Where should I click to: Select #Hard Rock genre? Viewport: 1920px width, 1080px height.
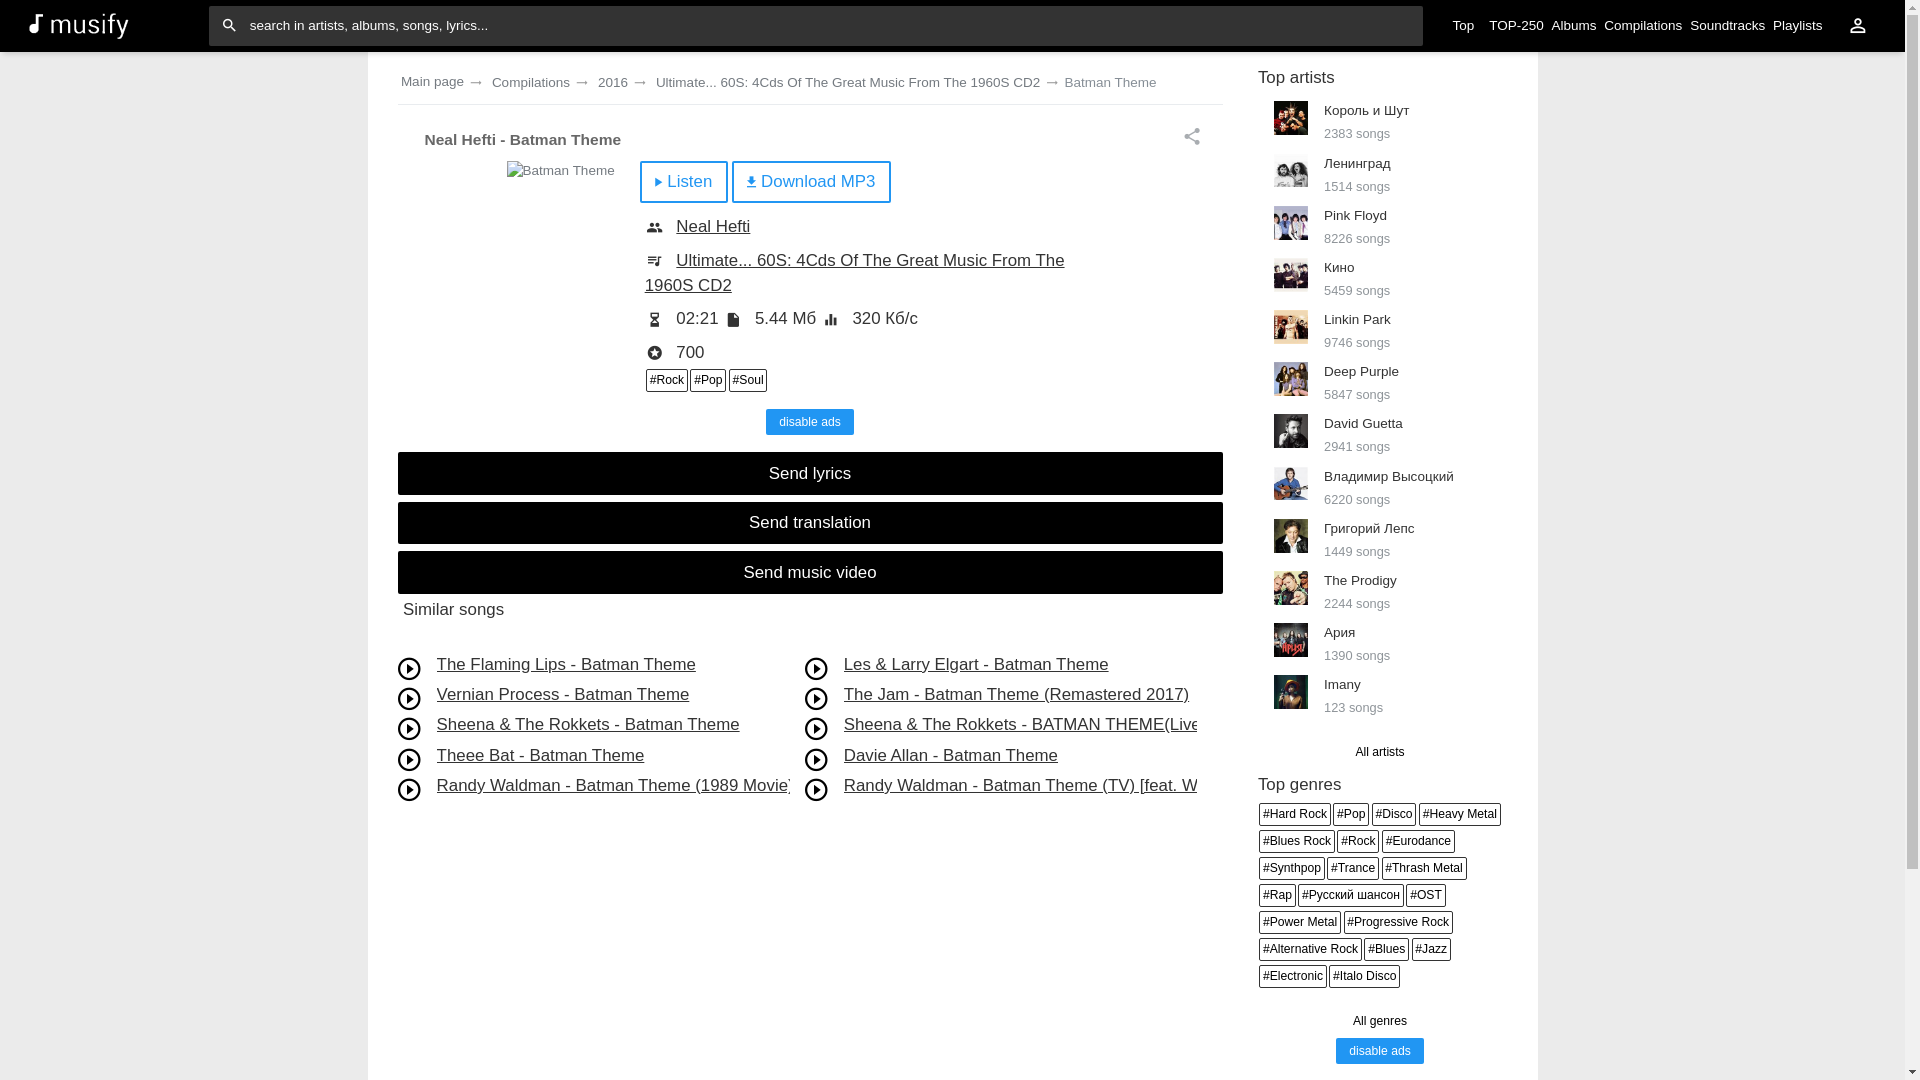[1295, 815]
